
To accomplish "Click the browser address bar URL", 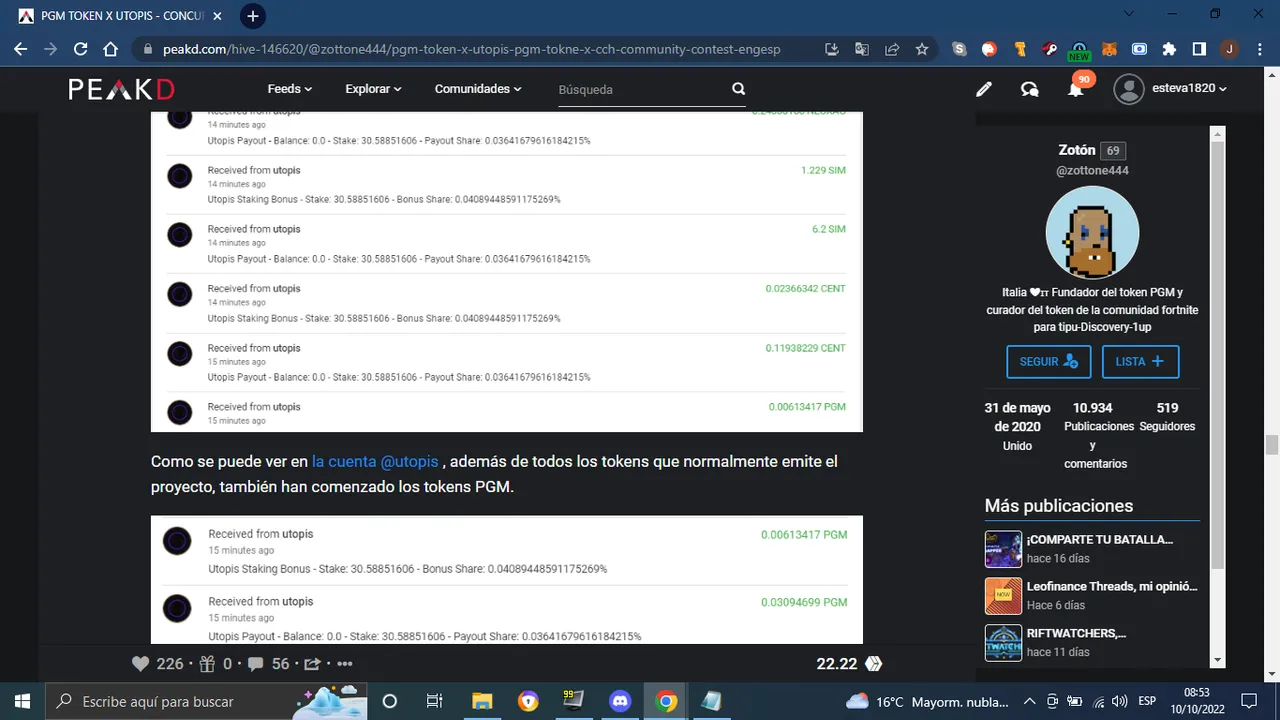I will [472, 49].
